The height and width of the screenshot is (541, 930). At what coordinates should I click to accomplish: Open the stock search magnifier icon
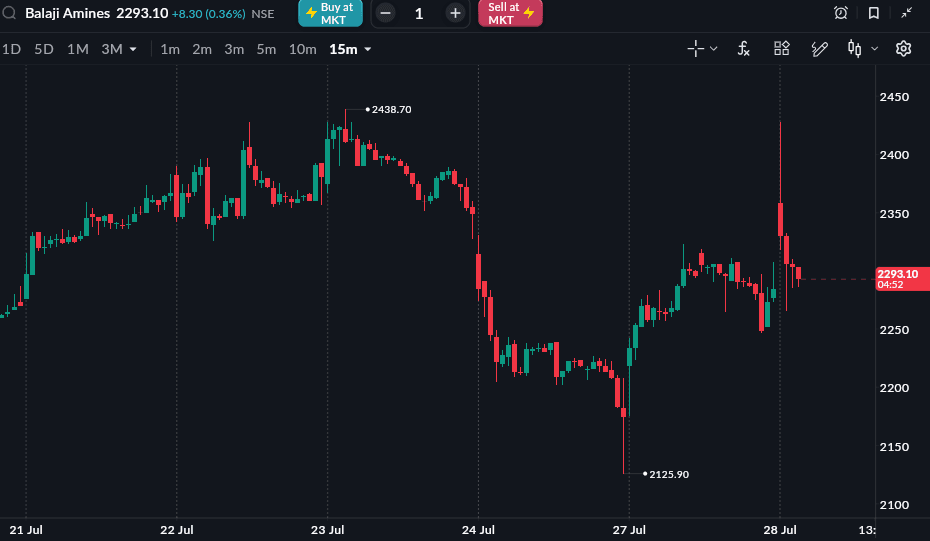click(9, 12)
